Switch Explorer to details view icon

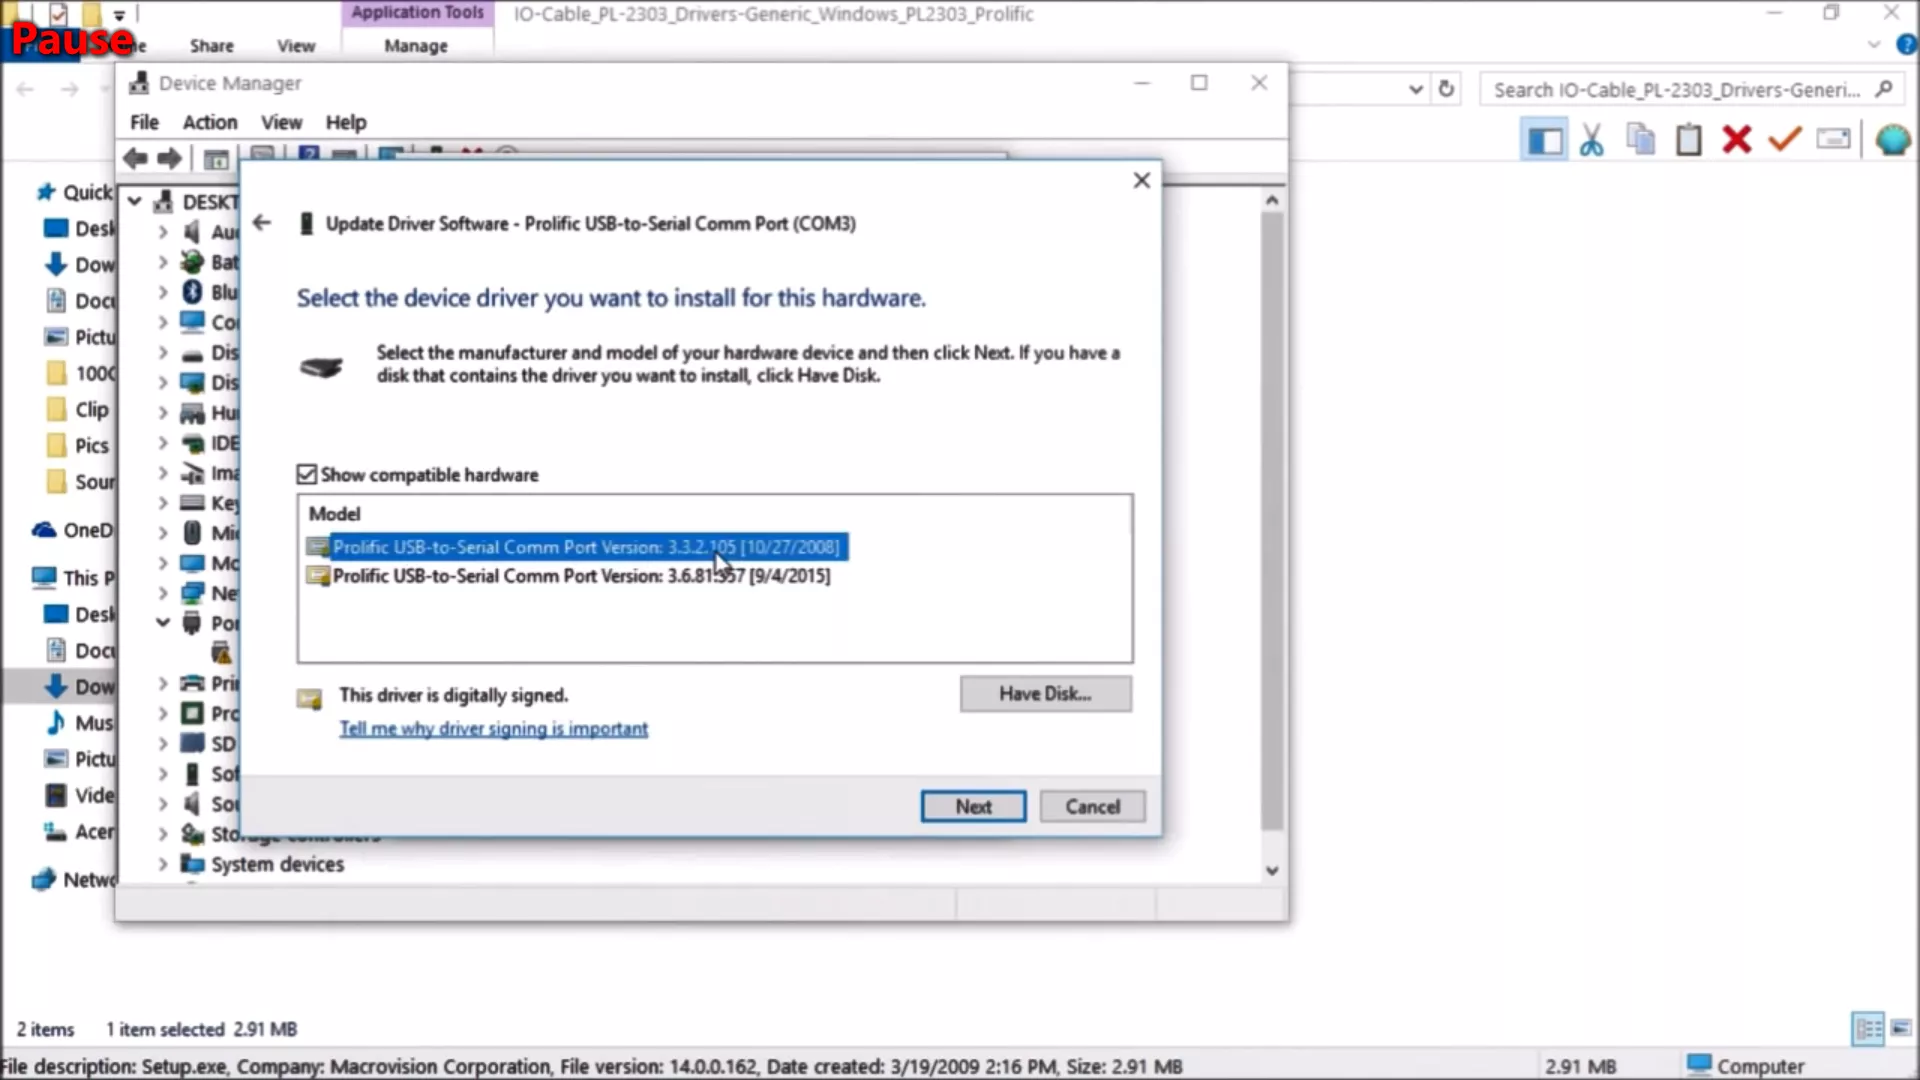click(x=1867, y=1029)
